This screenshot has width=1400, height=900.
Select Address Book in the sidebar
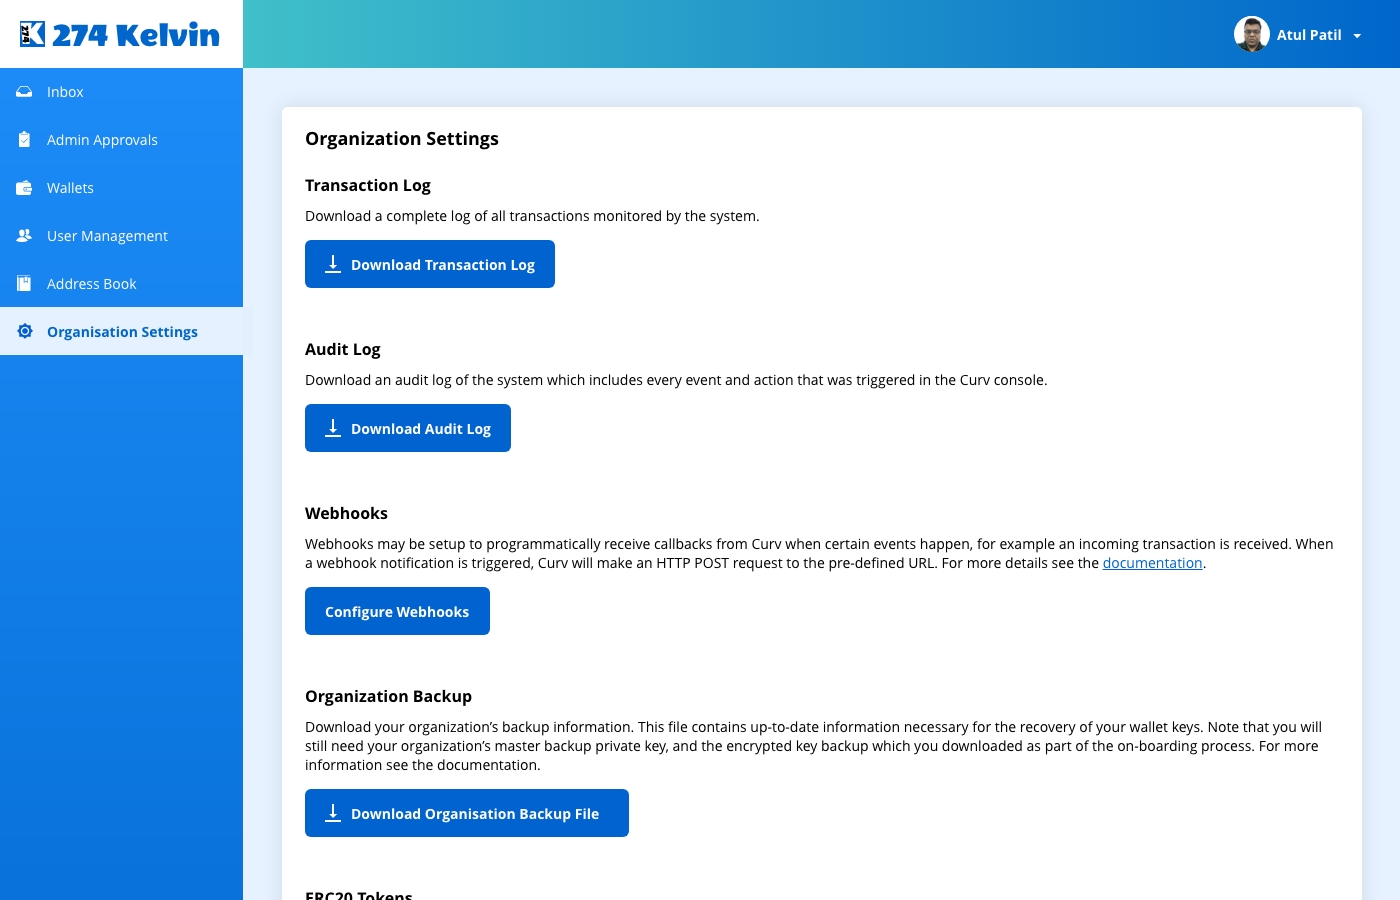point(91,284)
